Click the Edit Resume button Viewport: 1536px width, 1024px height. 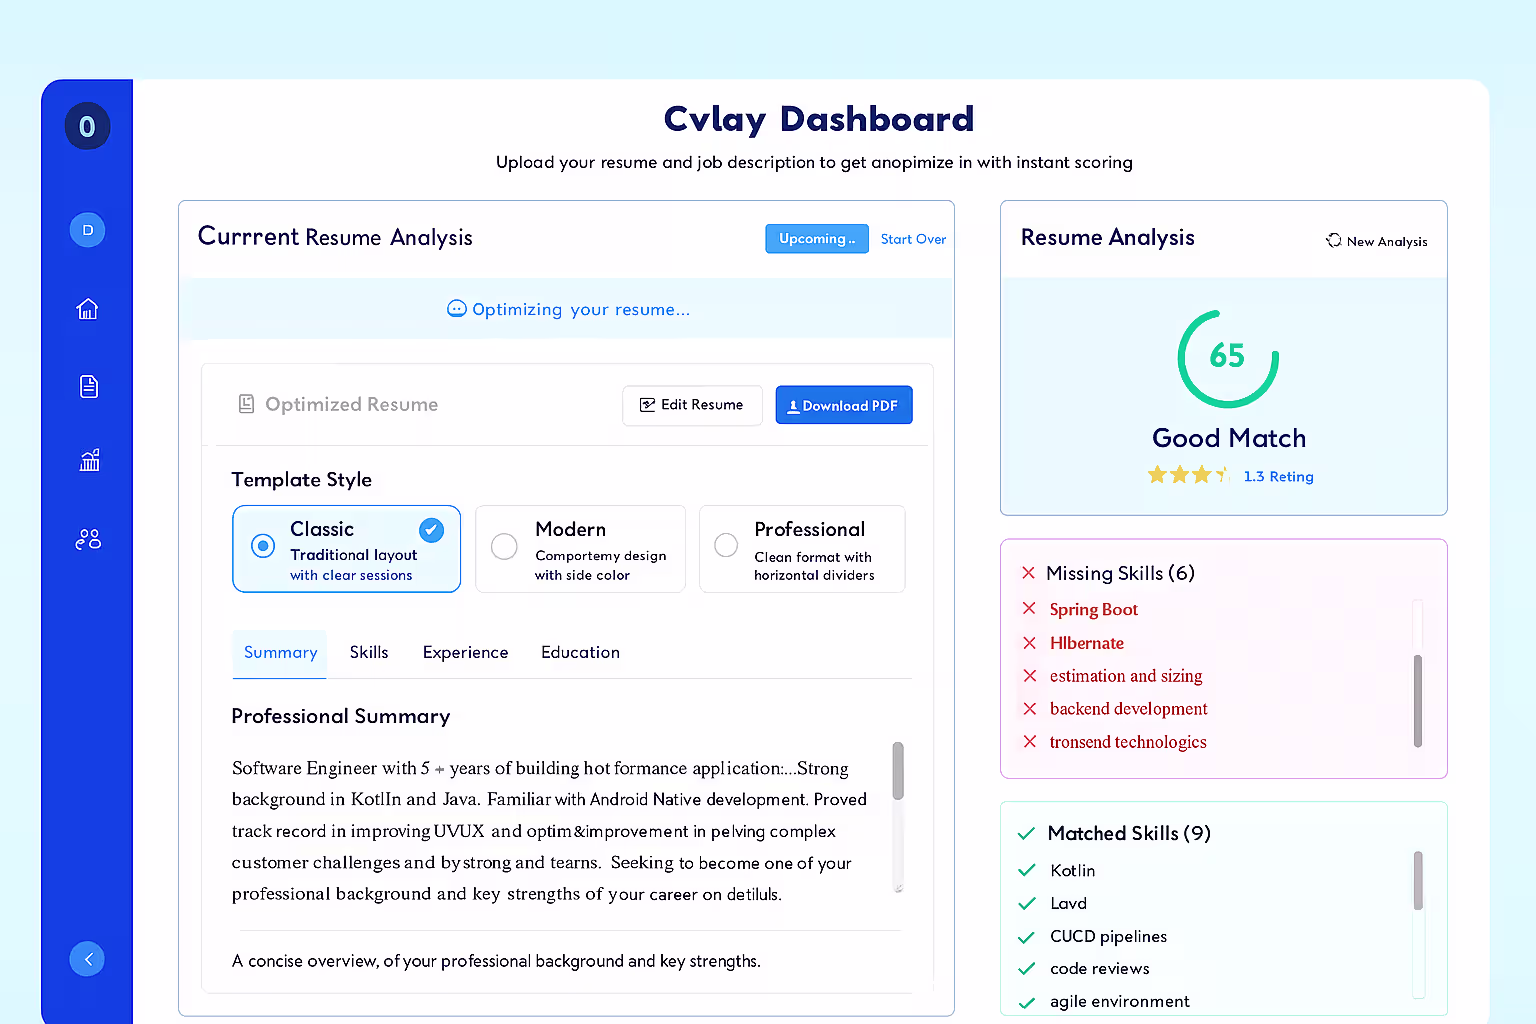pyautogui.click(x=692, y=405)
